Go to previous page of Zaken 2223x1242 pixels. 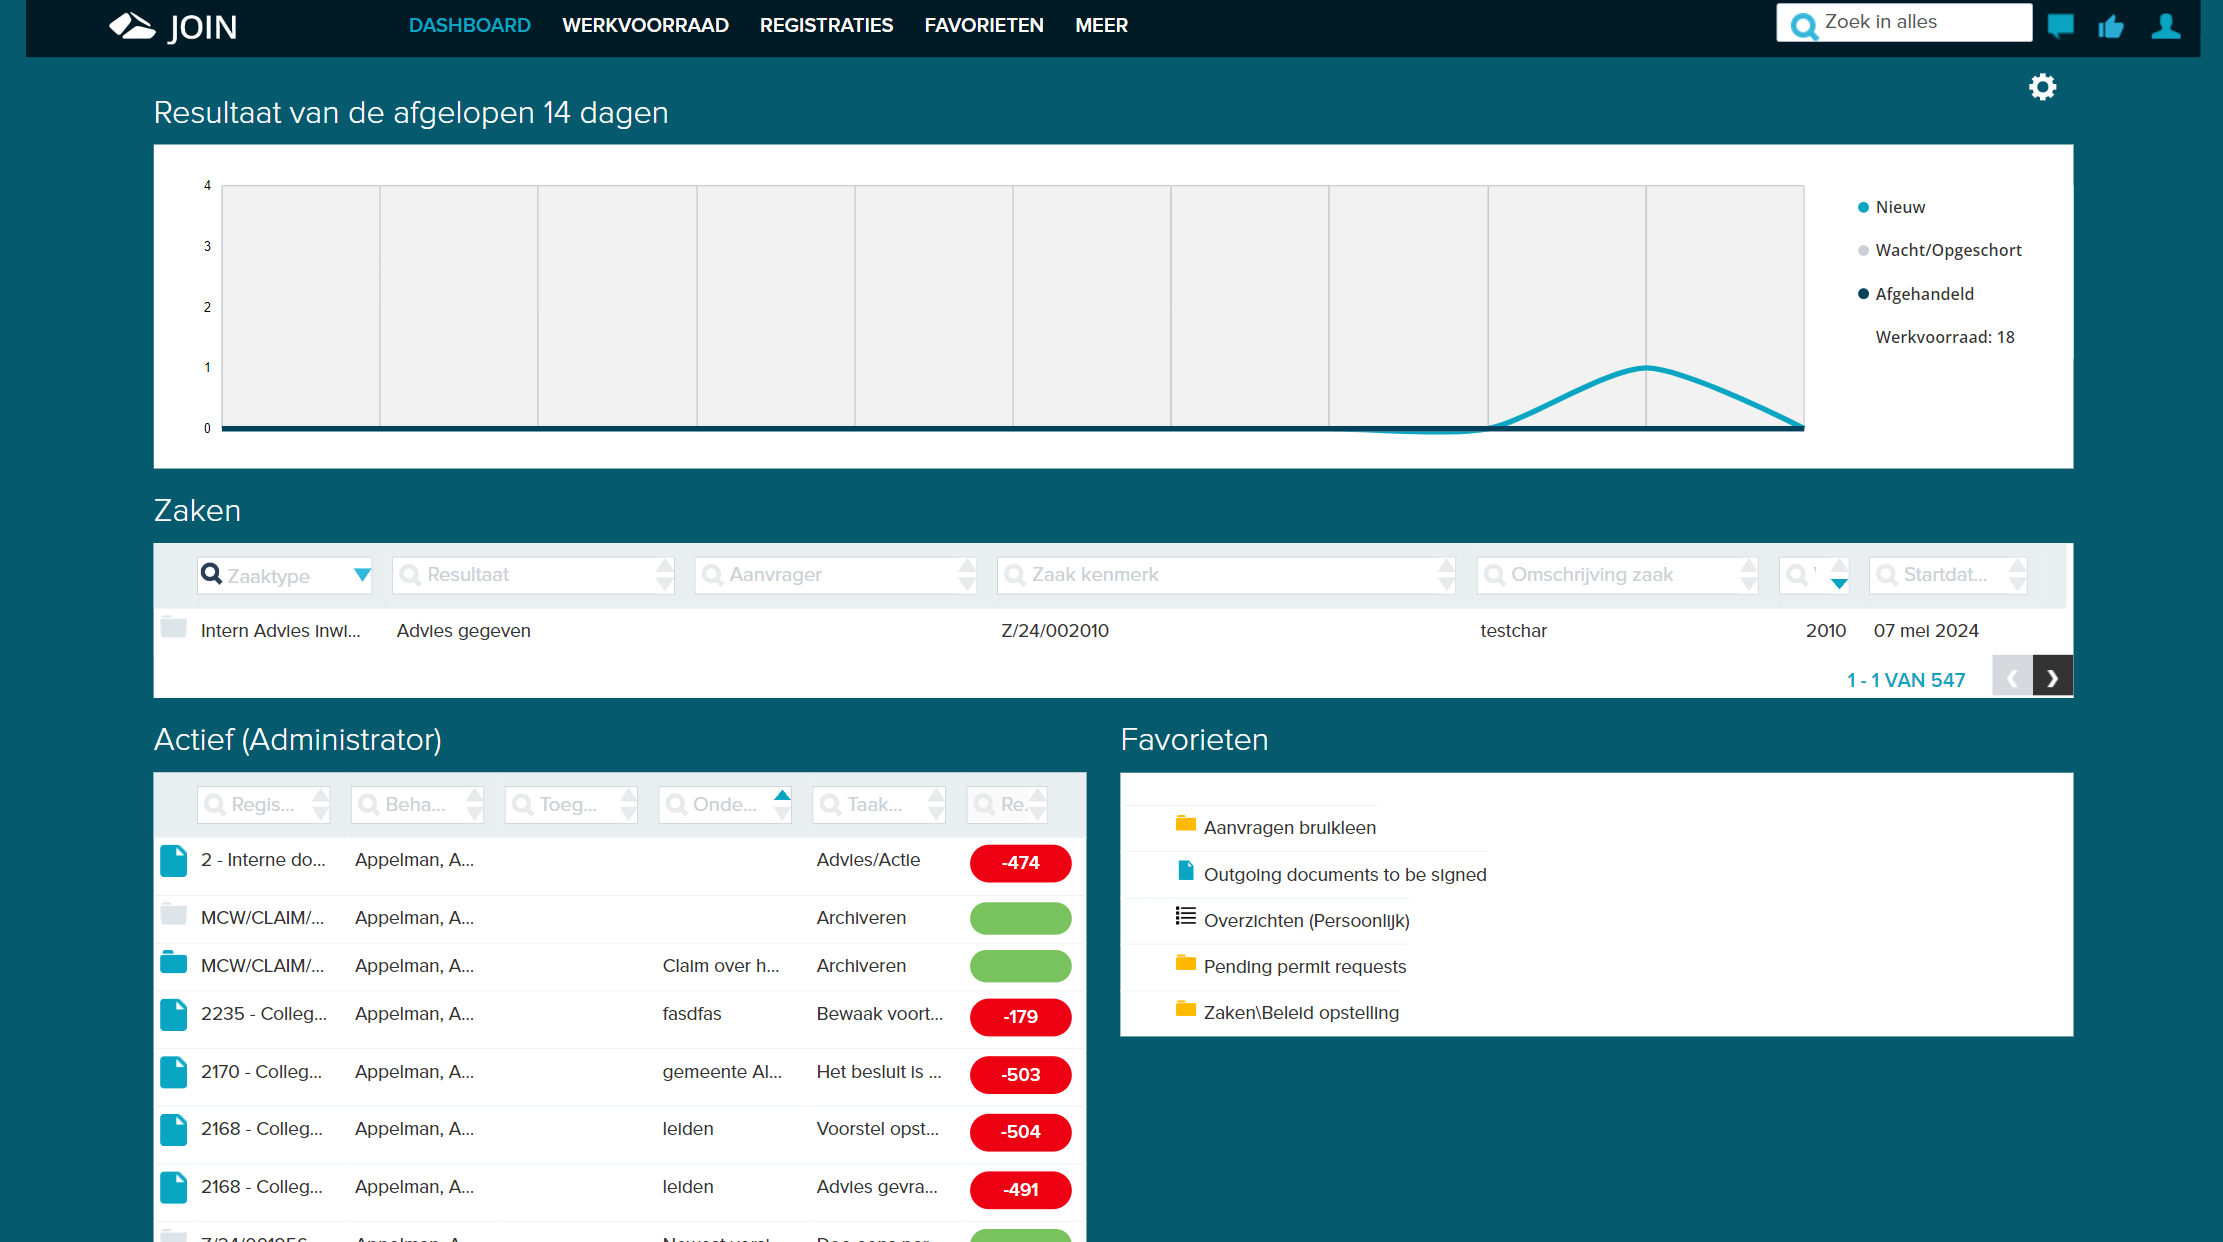(x=2012, y=678)
